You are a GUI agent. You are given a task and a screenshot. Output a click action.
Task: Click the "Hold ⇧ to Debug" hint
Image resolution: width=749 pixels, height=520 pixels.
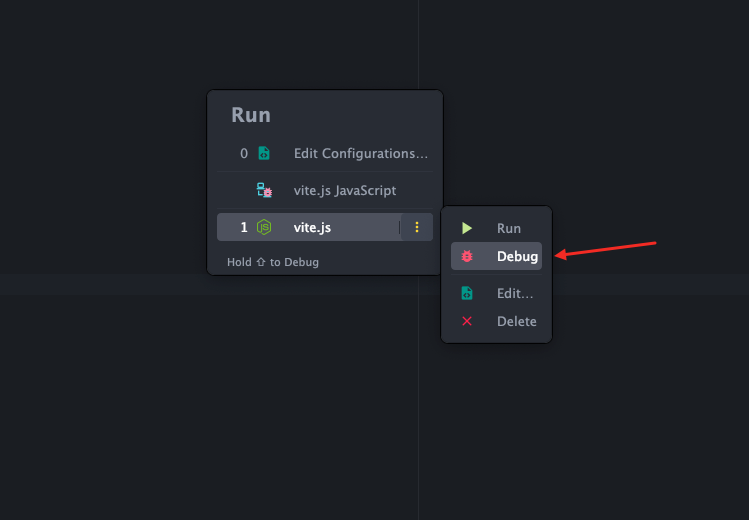click(x=273, y=262)
